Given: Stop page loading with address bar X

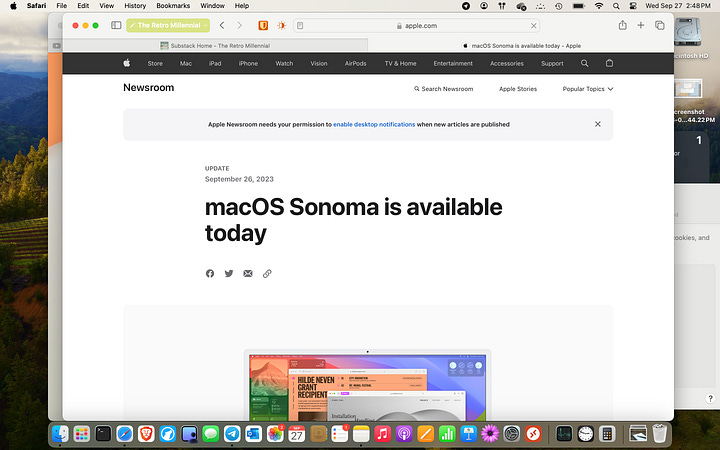Looking at the screenshot, I should (534, 26).
